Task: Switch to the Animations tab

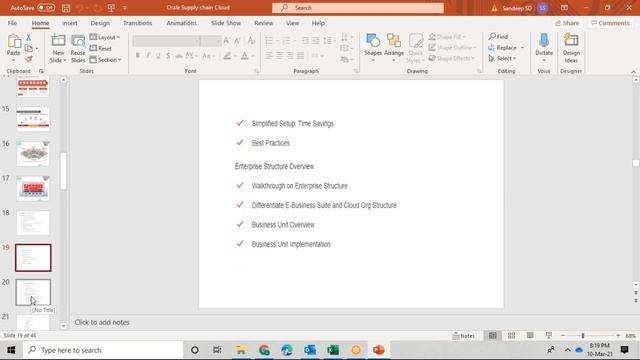Action: (181, 23)
